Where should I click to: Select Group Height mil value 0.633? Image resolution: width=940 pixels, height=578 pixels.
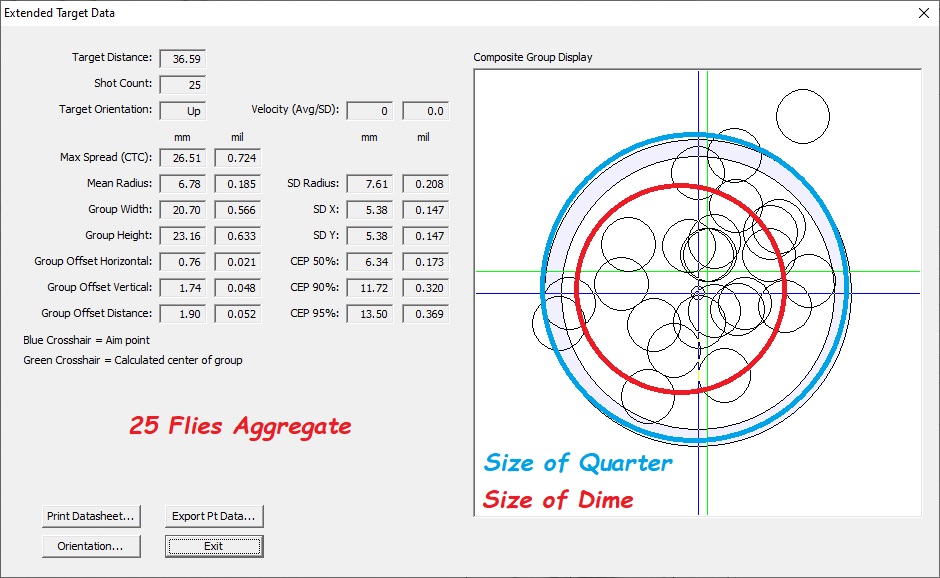[238, 236]
